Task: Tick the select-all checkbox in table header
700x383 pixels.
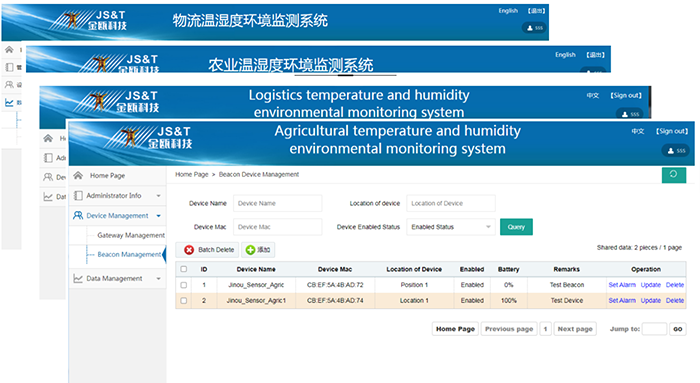Action: [x=183, y=269]
